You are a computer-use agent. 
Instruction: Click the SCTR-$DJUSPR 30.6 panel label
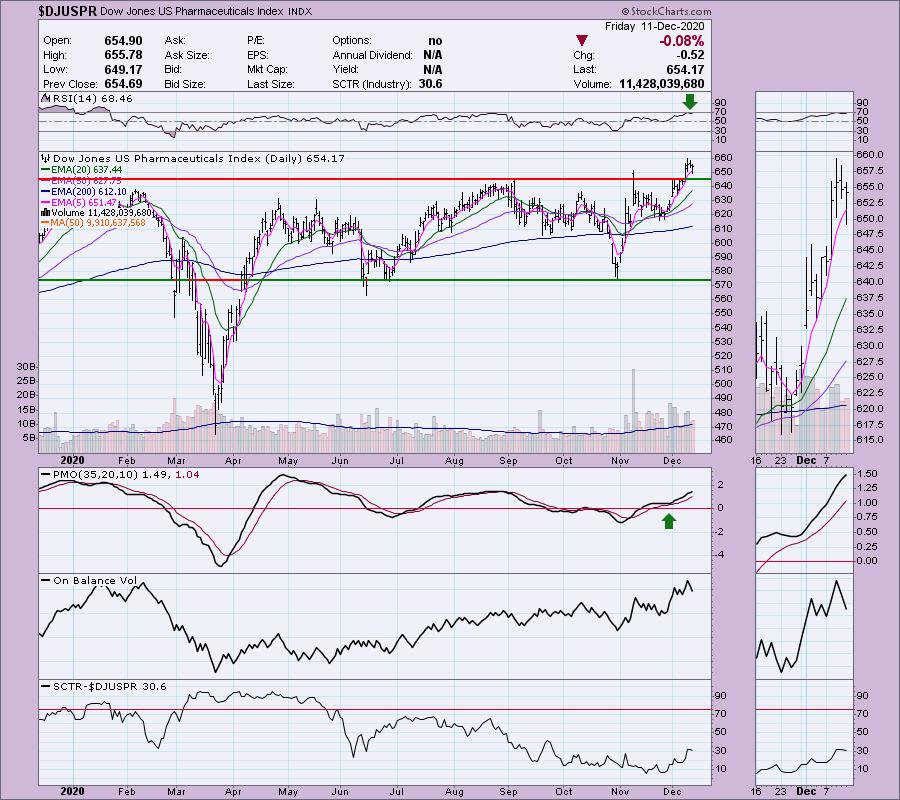tap(110, 686)
